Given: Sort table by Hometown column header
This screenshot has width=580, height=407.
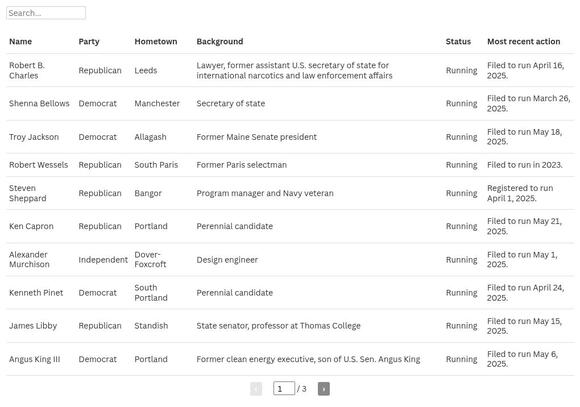Looking at the screenshot, I should point(156,41).
